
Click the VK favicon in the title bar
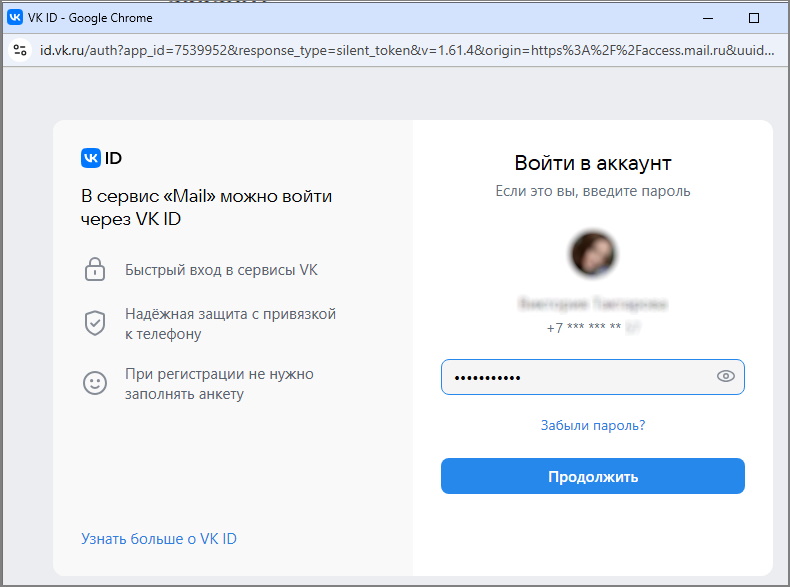click(15, 18)
